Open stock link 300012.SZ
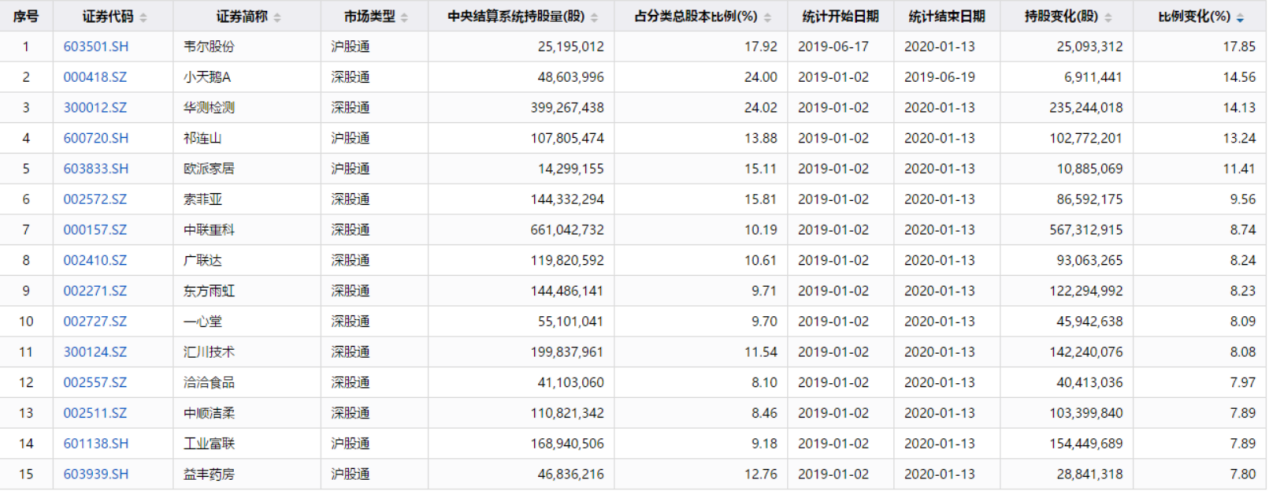 (x=95, y=108)
